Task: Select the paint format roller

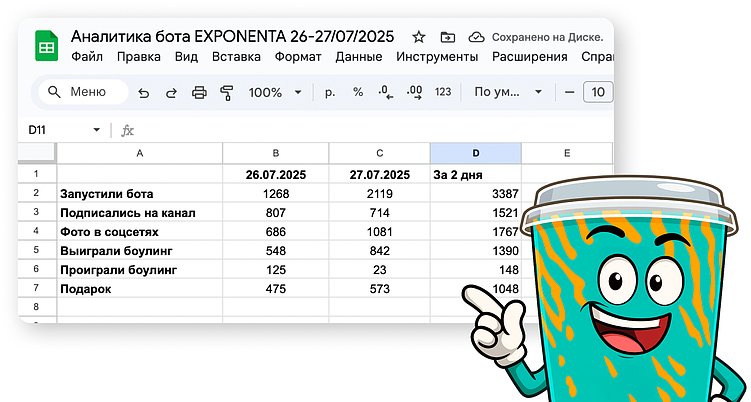Action: 227,92
